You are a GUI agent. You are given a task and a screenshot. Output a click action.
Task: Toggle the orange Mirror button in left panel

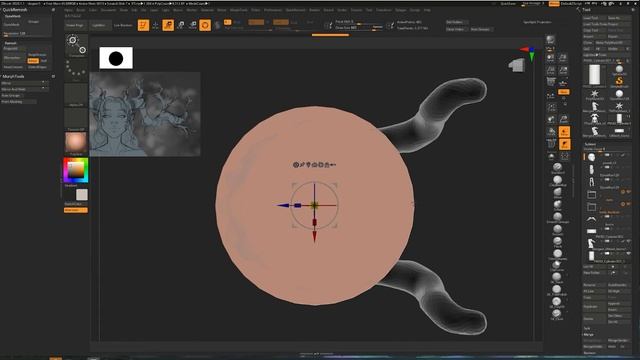click(33, 61)
